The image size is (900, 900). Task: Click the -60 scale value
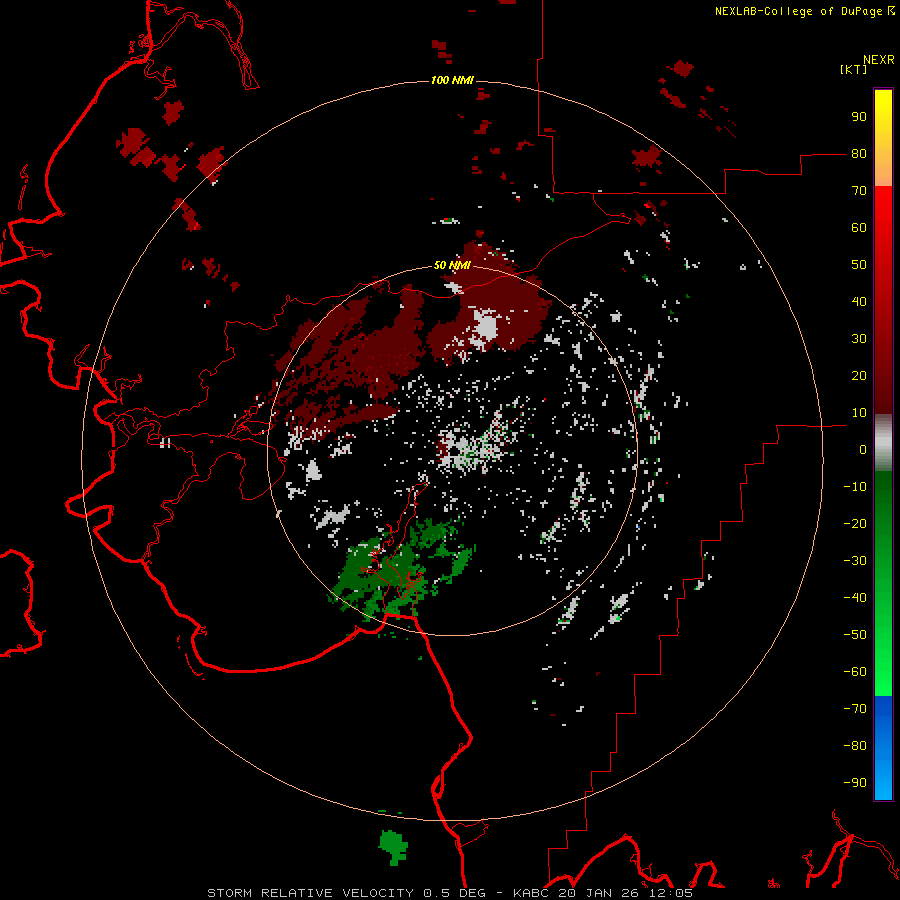tap(855, 672)
